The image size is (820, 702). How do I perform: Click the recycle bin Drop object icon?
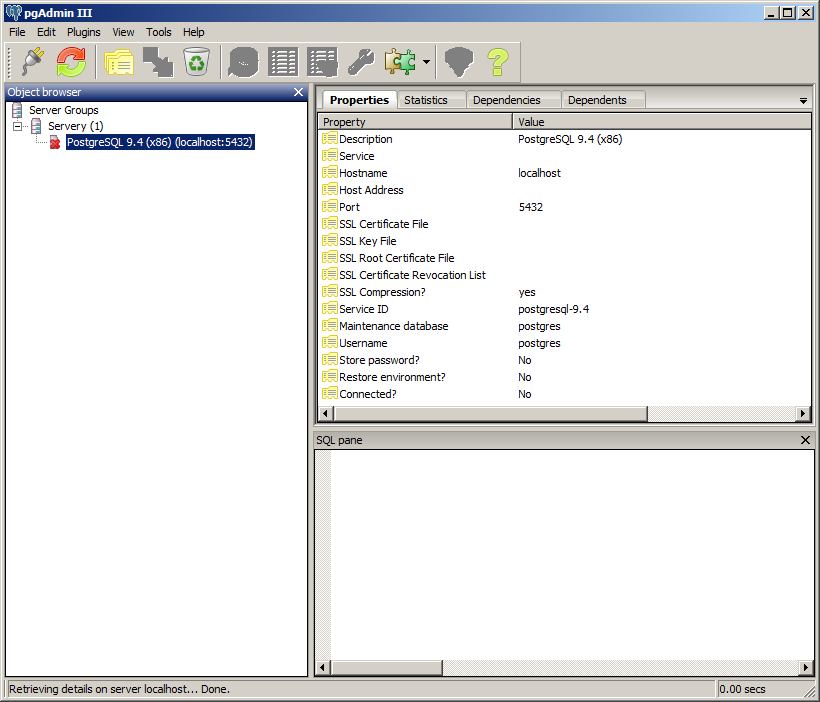[196, 62]
